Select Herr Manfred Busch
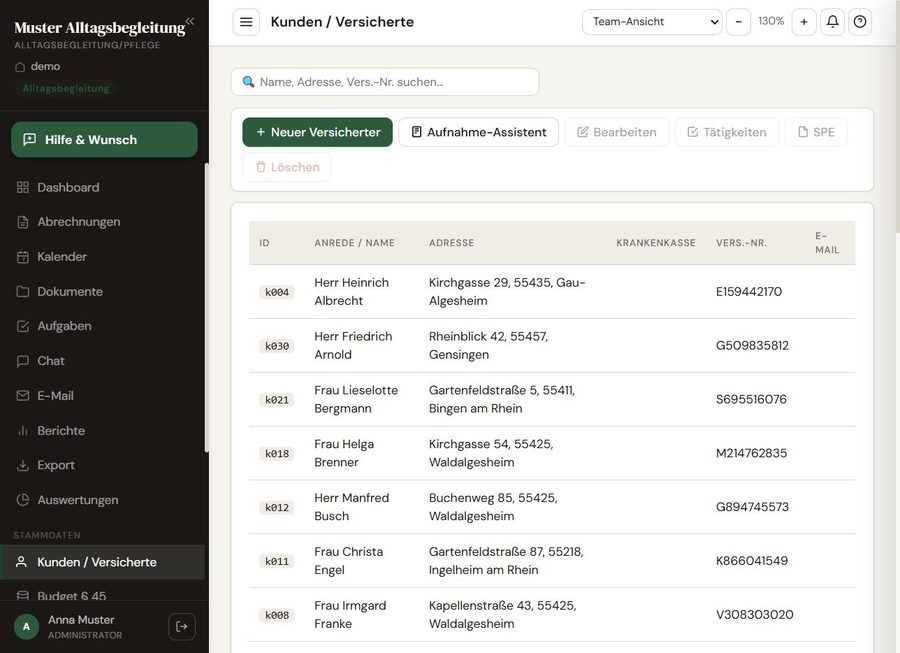 pyautogui.click(x=351, y=507)
